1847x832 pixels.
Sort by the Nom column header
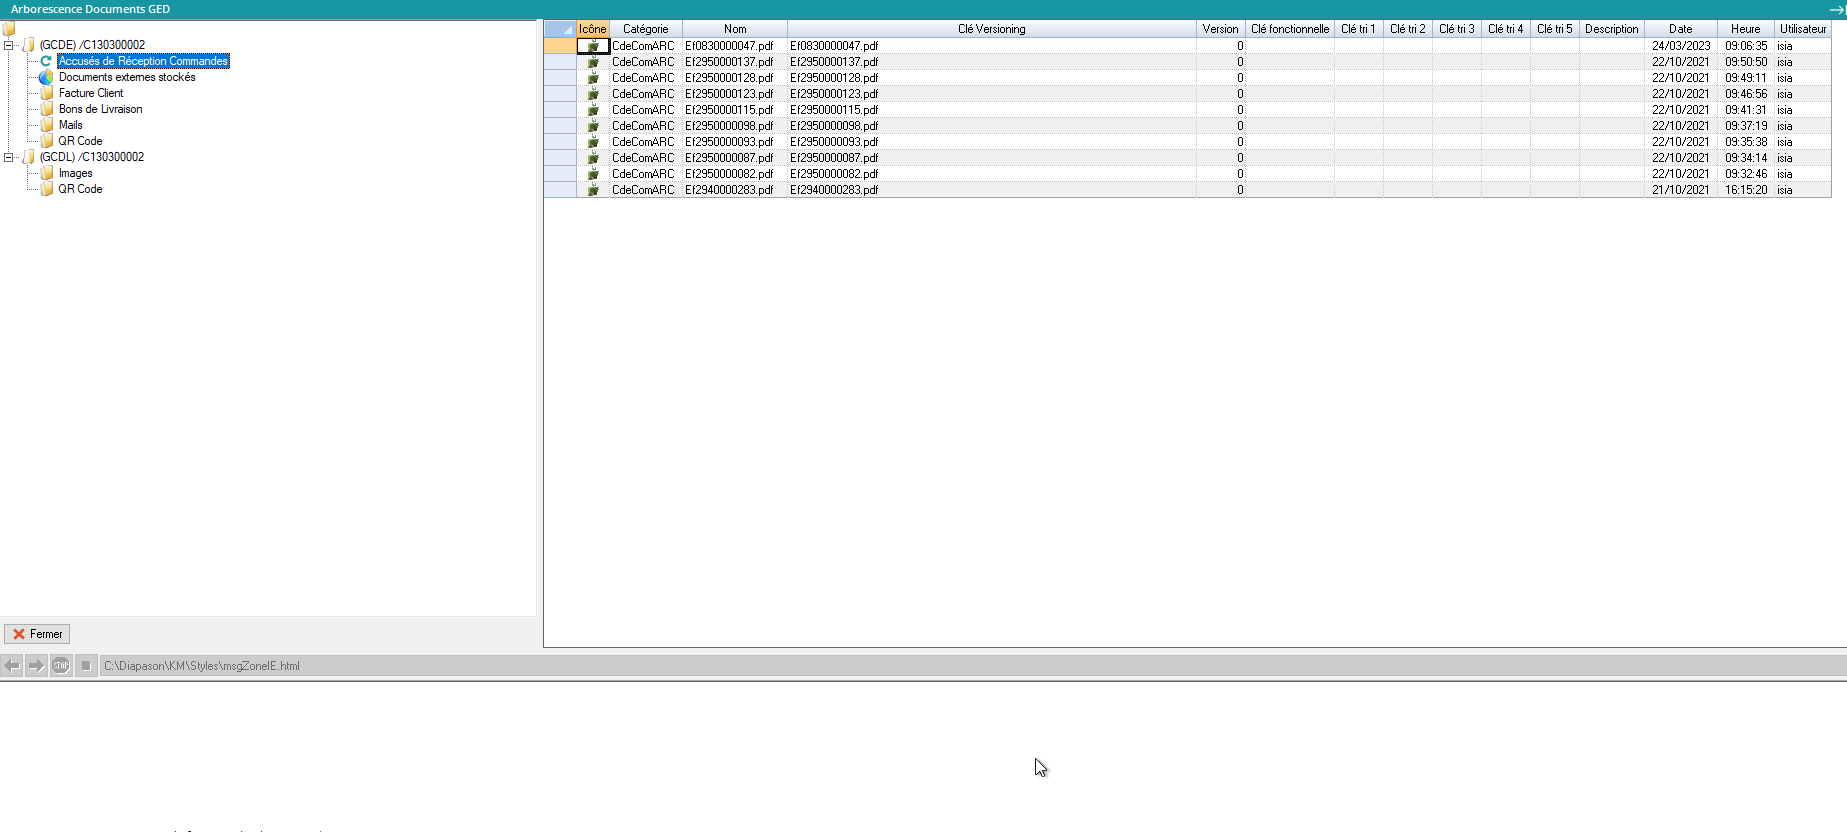(x=735, y=29)
